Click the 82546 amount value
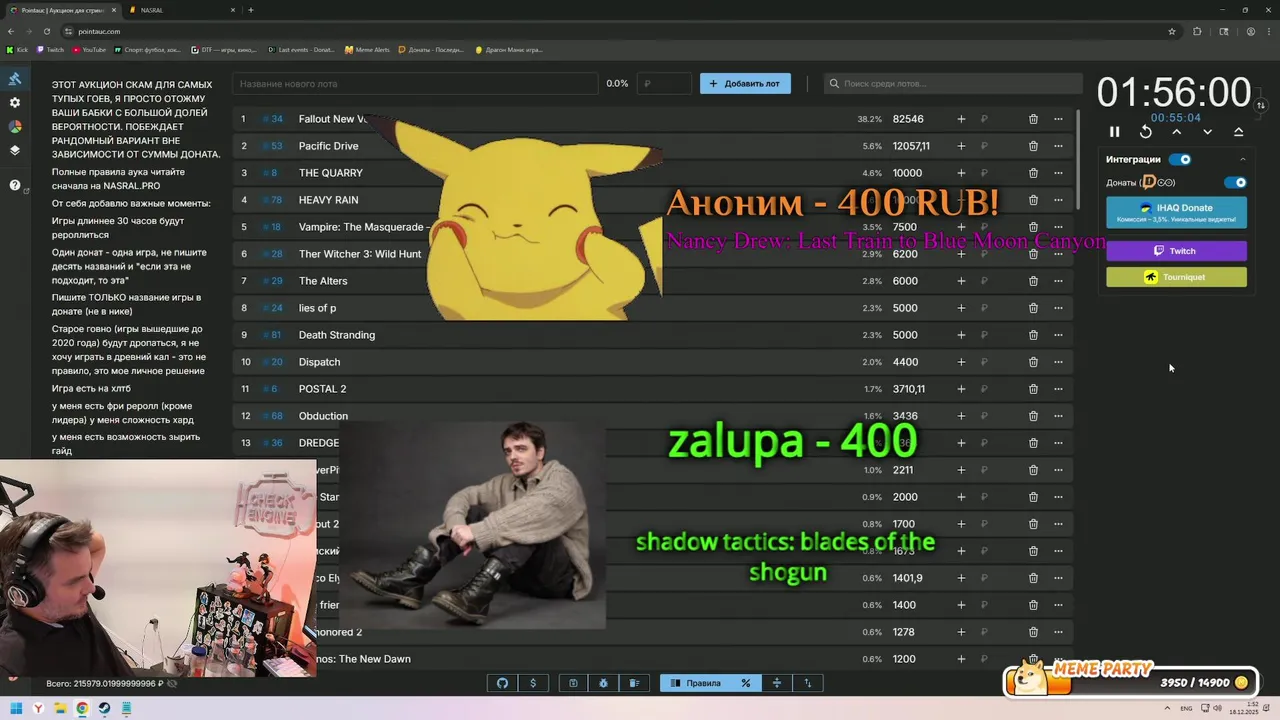 pyautogui.click(x=908, y=119)
